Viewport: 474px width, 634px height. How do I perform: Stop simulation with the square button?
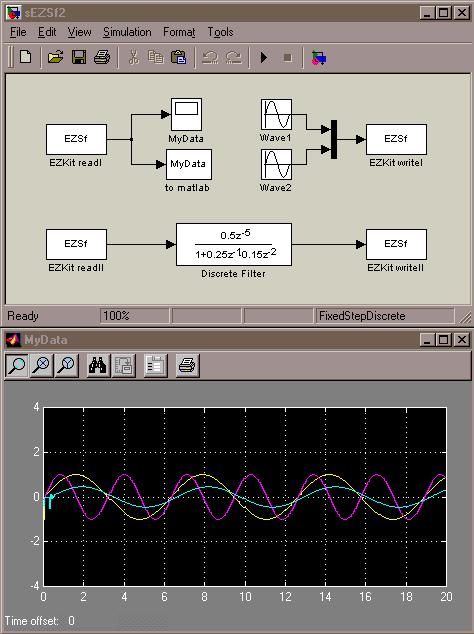288,57
